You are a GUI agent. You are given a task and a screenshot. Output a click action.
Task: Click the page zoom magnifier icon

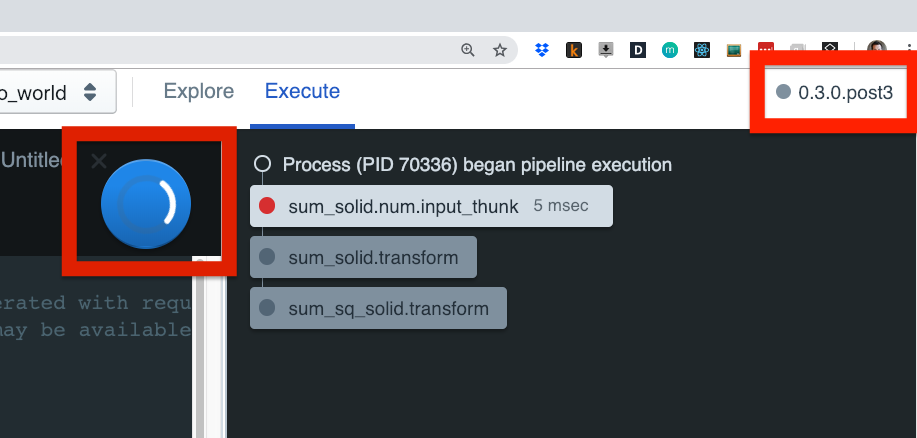[467, 50]
